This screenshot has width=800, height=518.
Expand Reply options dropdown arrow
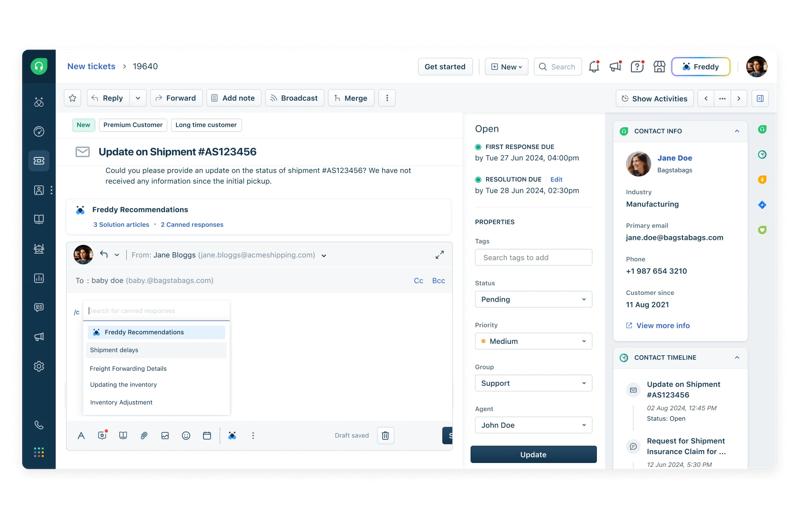(x=138, y=98)
